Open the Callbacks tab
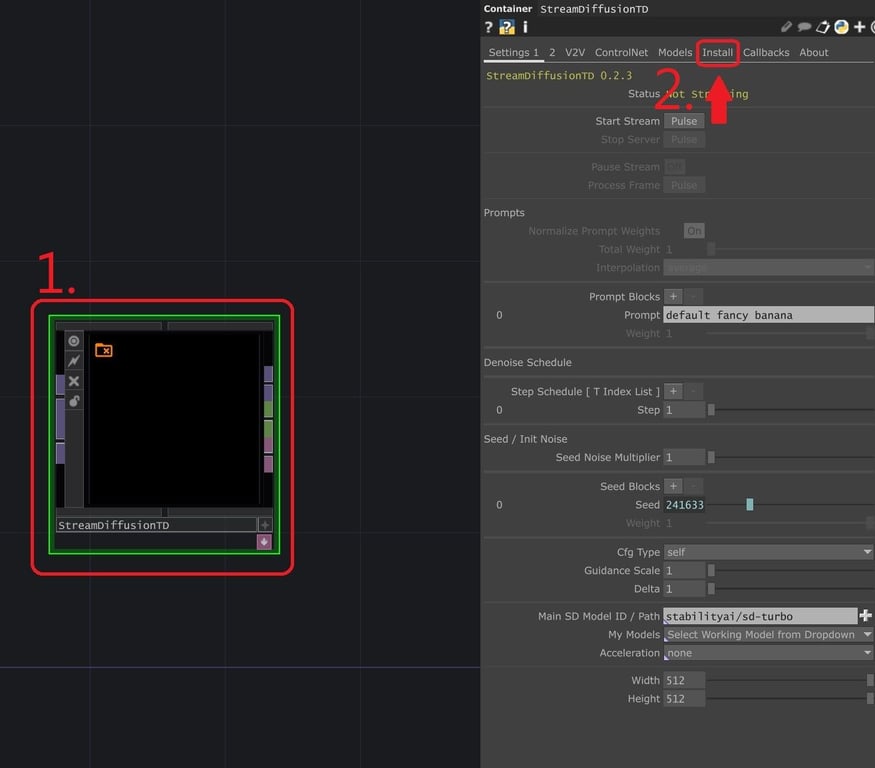 coord(766,52)
